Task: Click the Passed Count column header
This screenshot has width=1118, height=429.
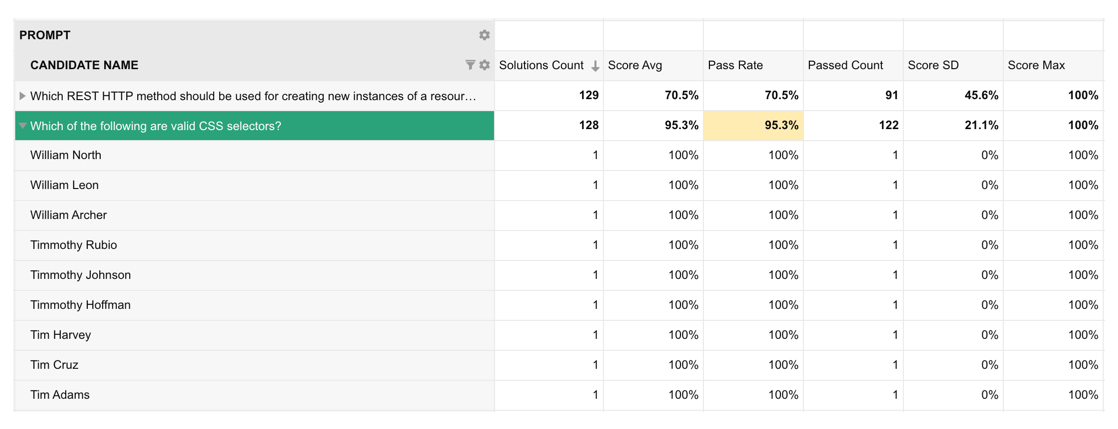Action: click(845, 65)
